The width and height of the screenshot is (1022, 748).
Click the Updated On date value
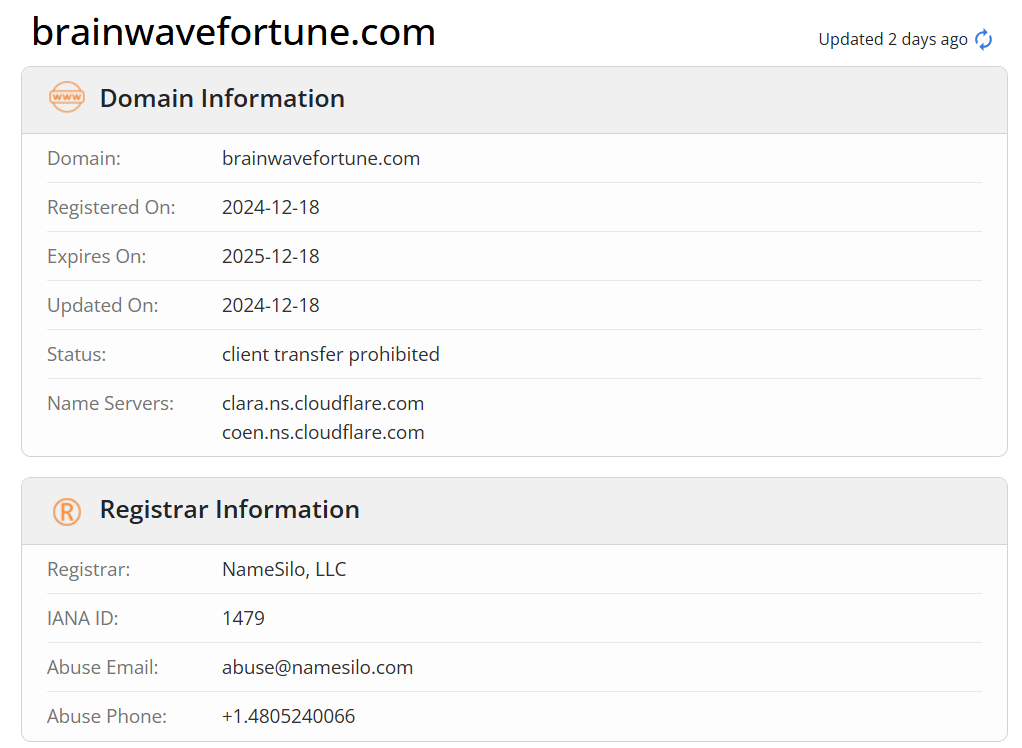(270, 305)
